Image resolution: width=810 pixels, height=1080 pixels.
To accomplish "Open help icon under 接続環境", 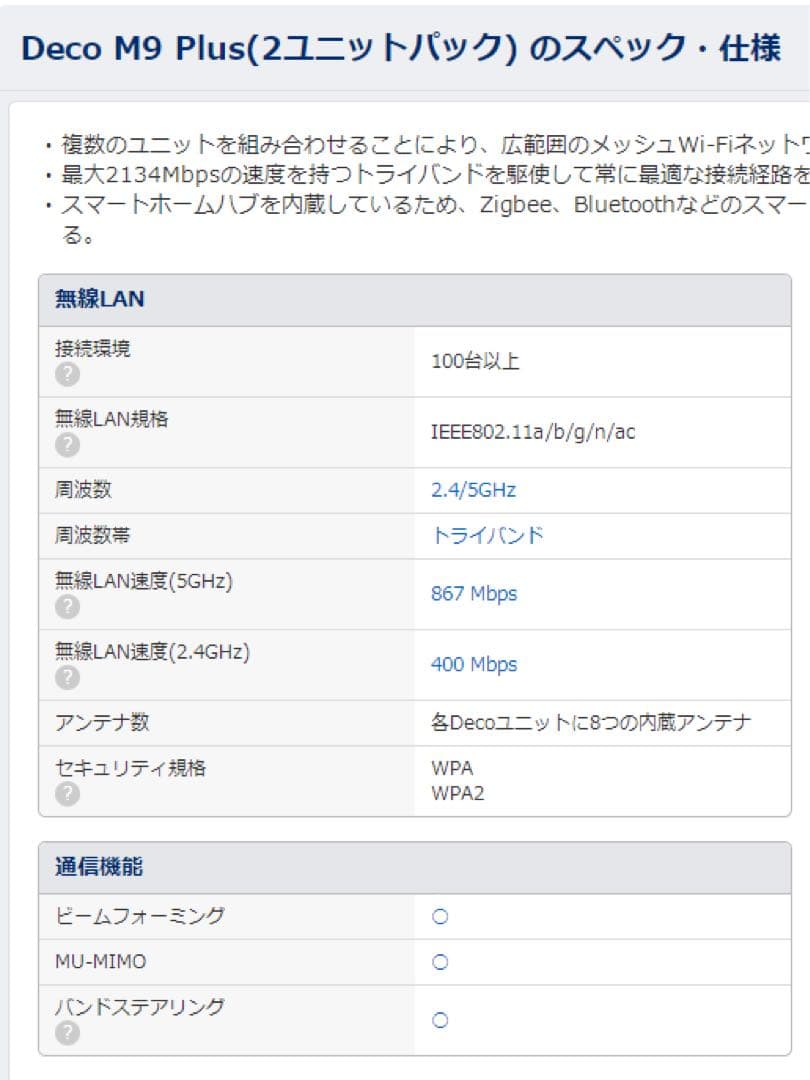I will [67, 375].
